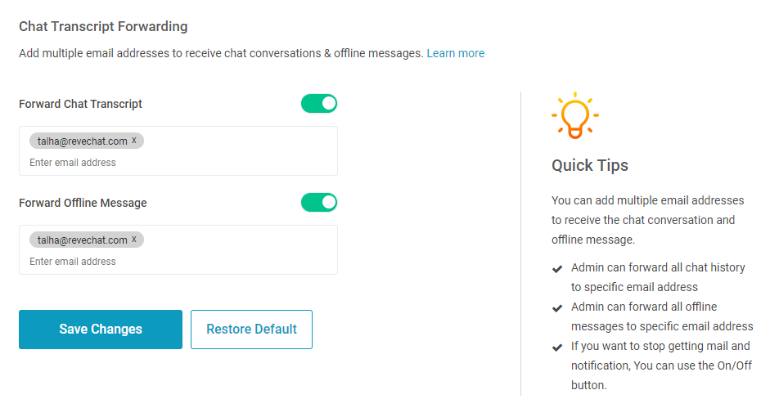This screenshot has height=417, width=770.
Task: Select the talha@revechat.com chip under Chat Transcript
Action: (82, 141)
